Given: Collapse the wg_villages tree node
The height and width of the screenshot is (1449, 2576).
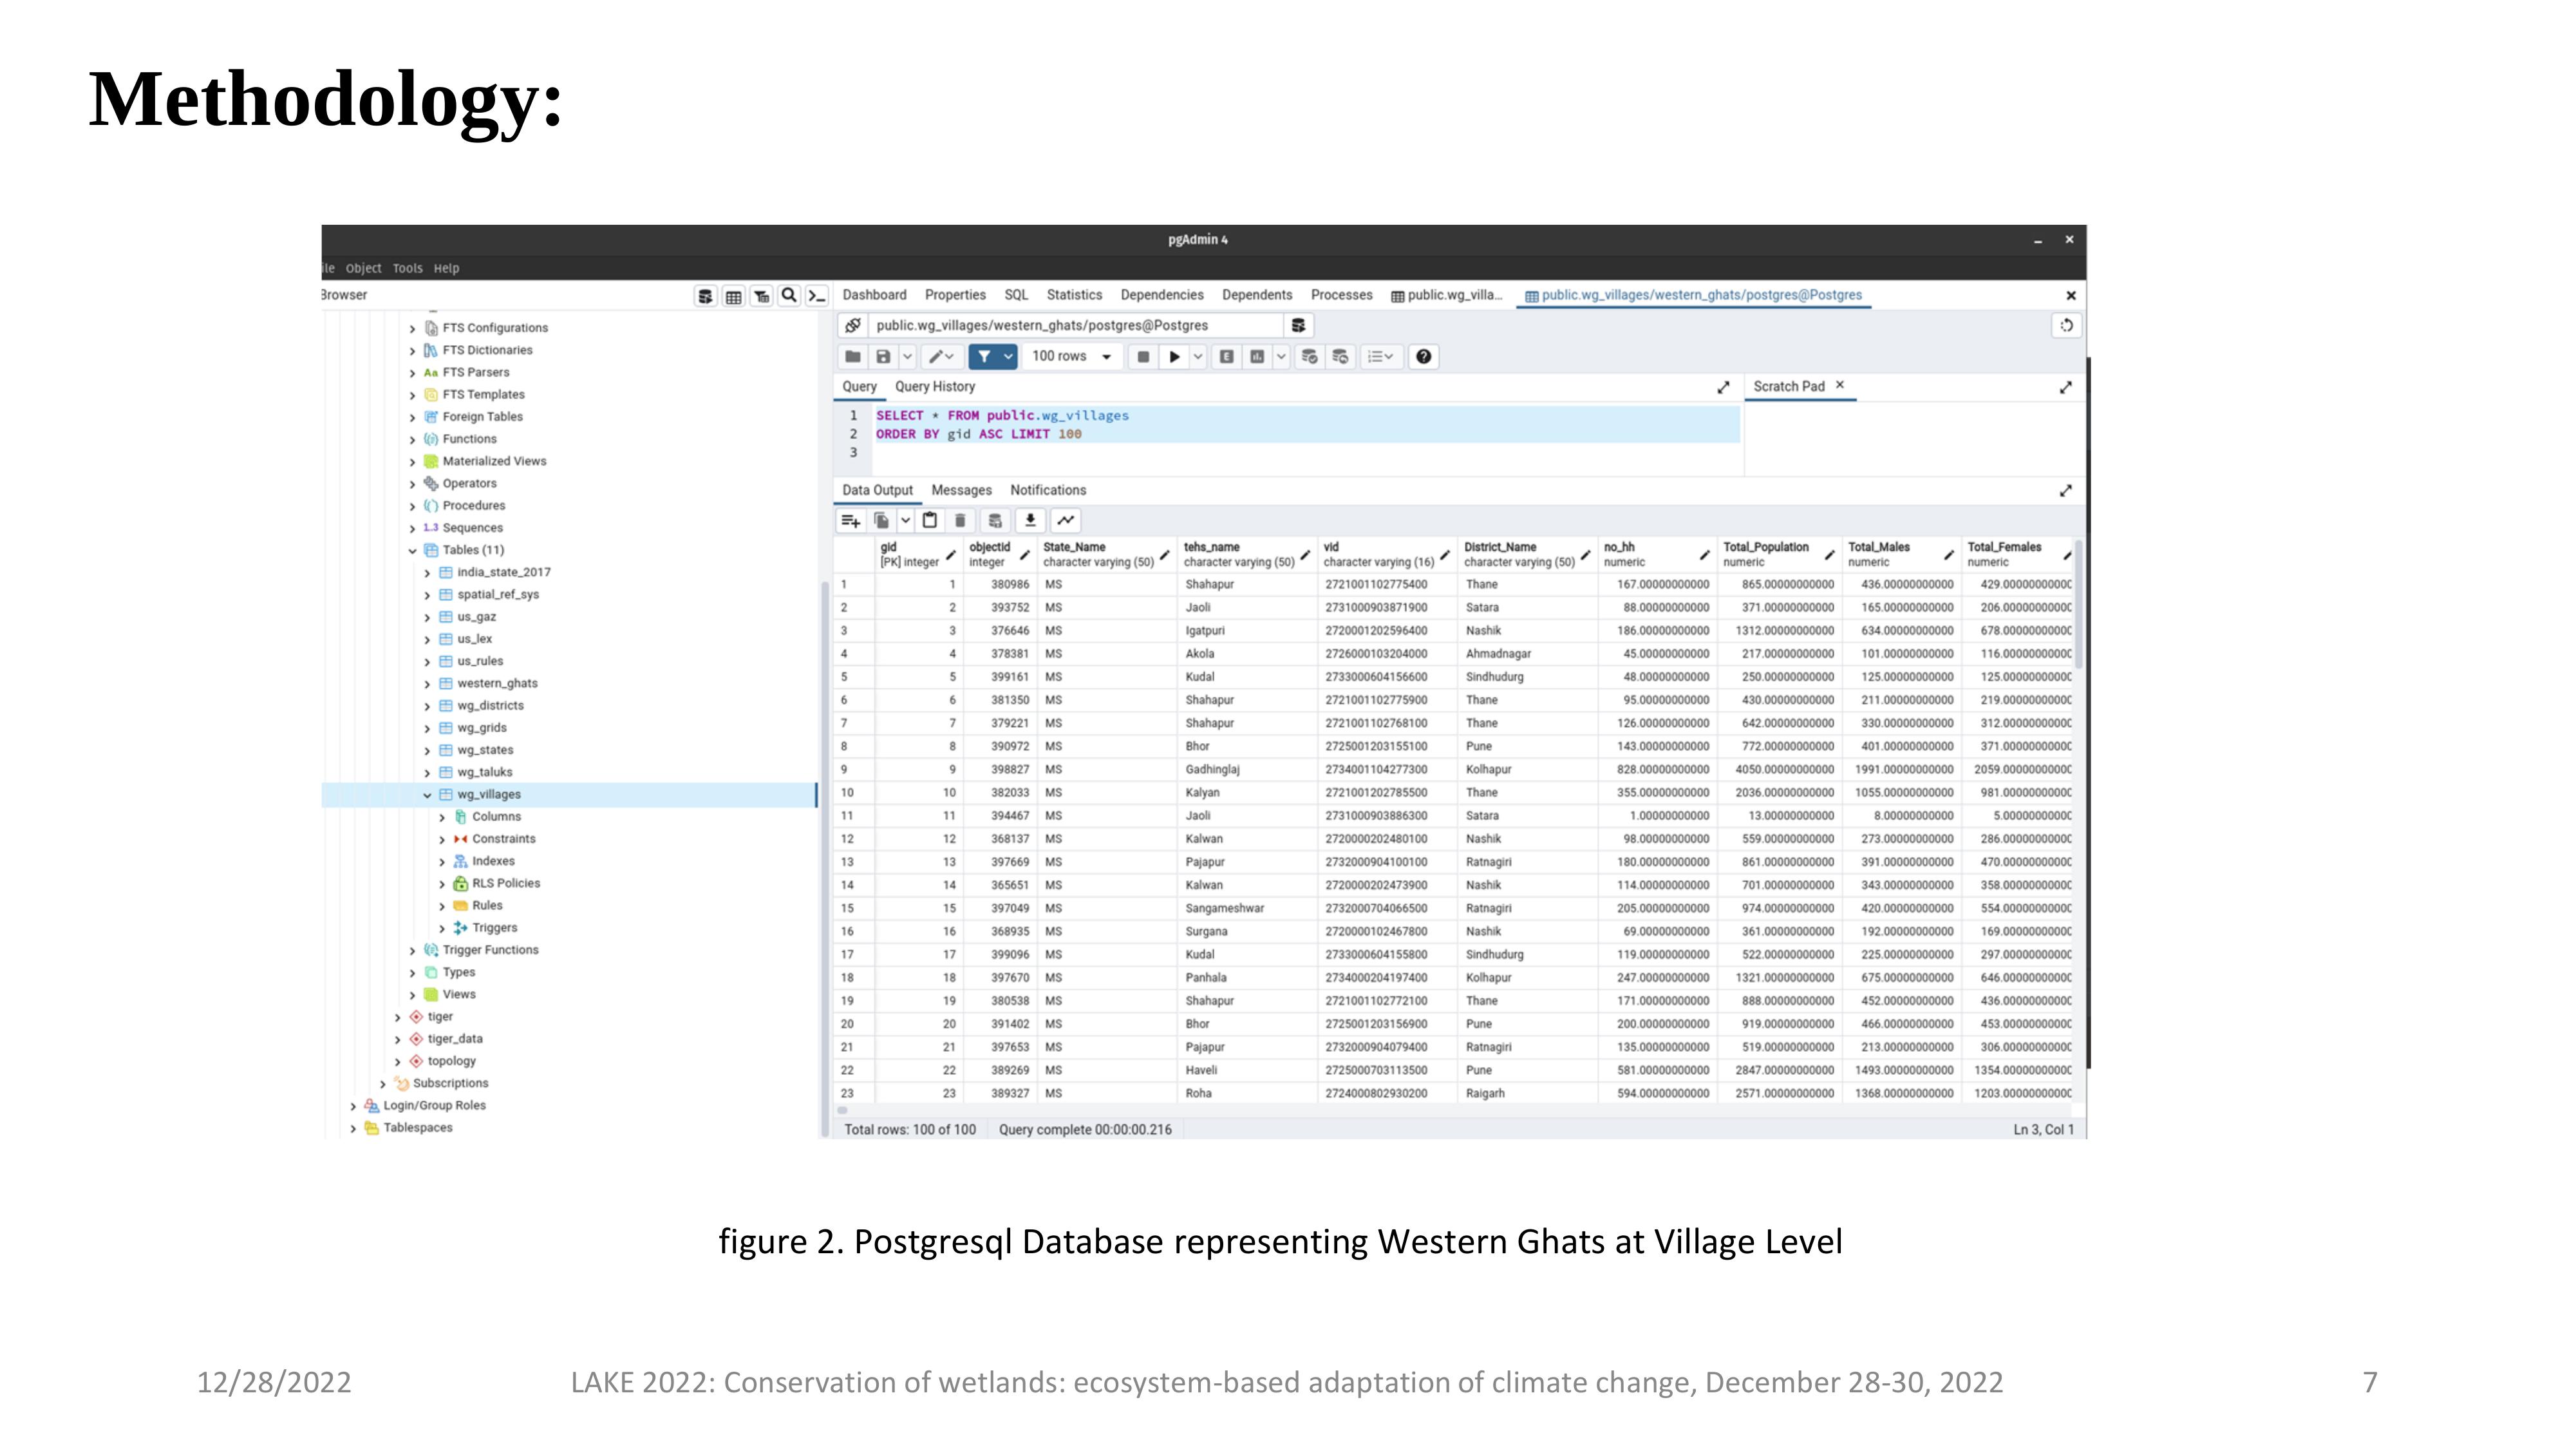Looking at the screenshot, I should point(427,795).
